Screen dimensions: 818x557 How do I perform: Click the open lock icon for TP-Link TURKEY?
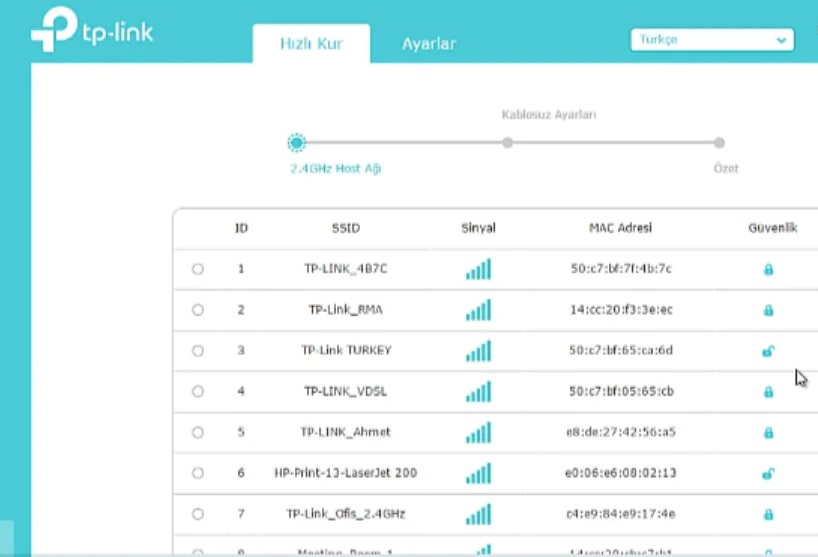768,351
